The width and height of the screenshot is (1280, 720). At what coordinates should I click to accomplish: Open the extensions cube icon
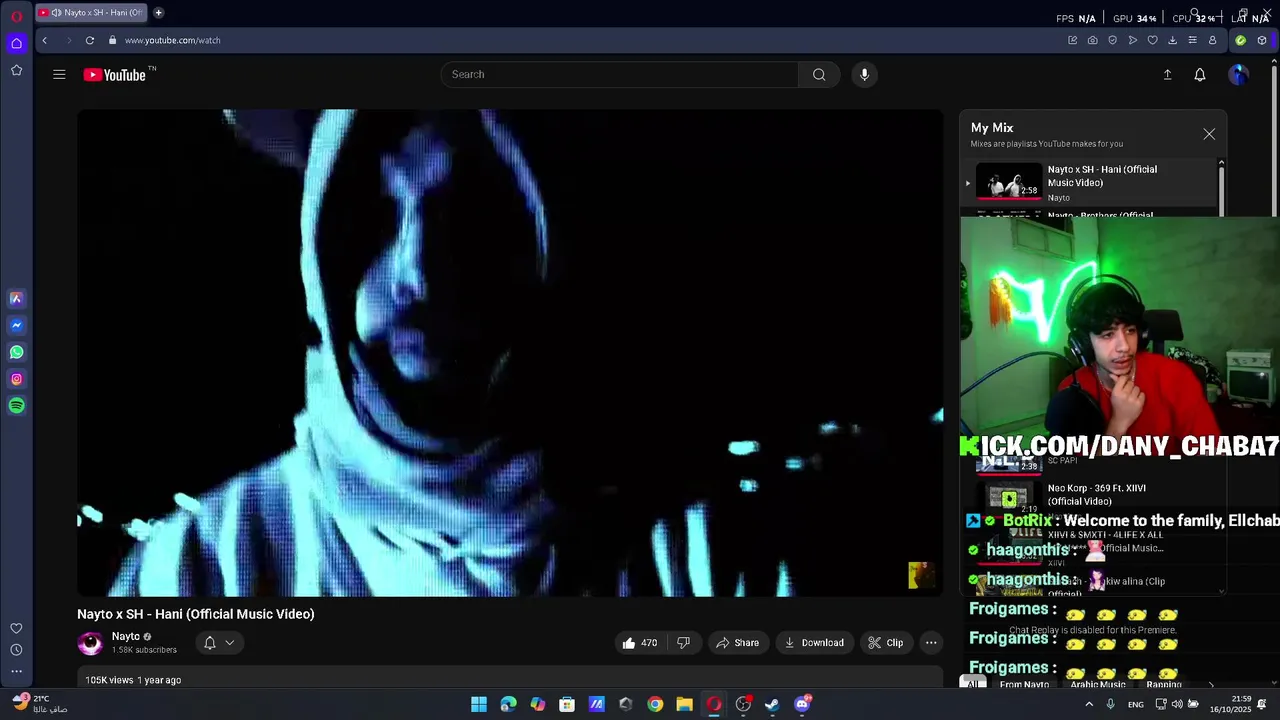(x=1262, y=40)
